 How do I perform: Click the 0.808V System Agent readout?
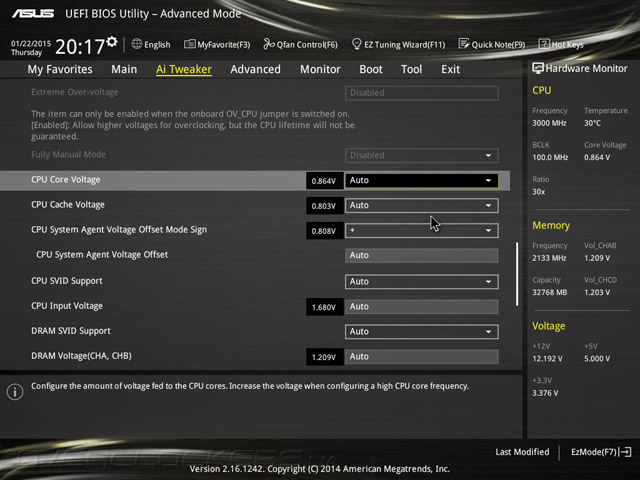coord(324,231)
